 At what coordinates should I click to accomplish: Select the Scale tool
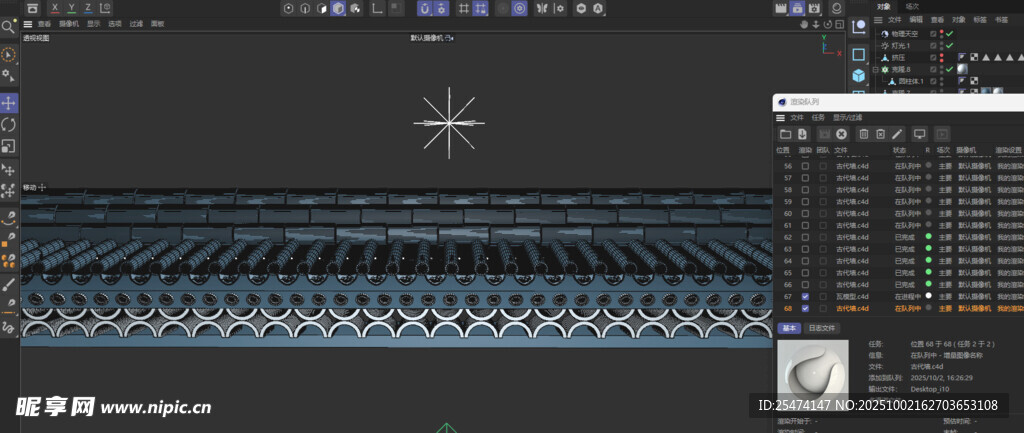pos(9,146)
